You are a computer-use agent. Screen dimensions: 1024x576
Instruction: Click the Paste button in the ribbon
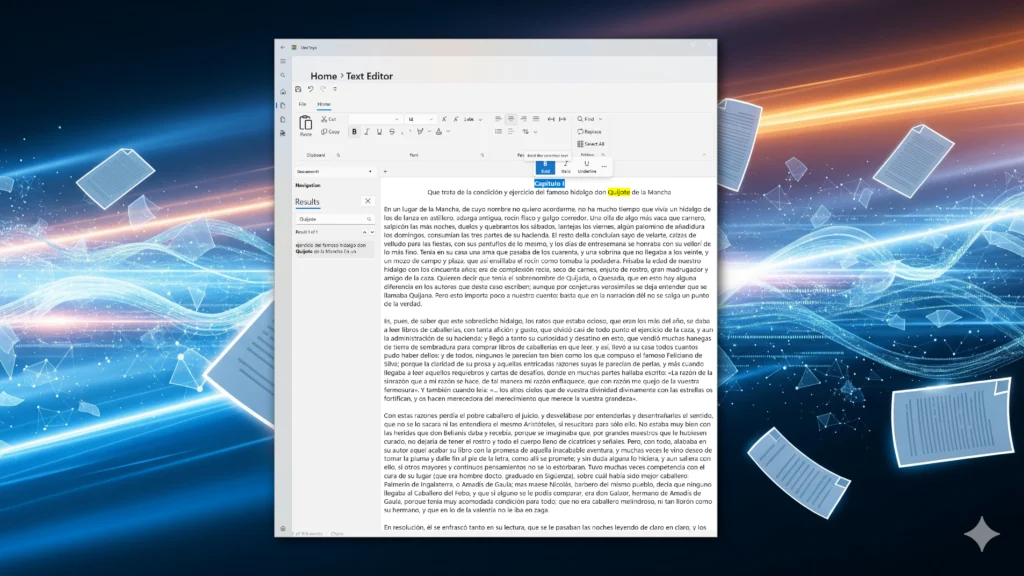306,125
